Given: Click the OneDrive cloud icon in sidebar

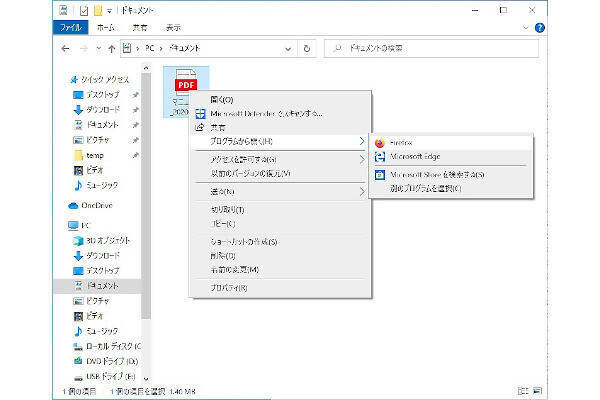Looking at the screenshot, I should 74,205.
